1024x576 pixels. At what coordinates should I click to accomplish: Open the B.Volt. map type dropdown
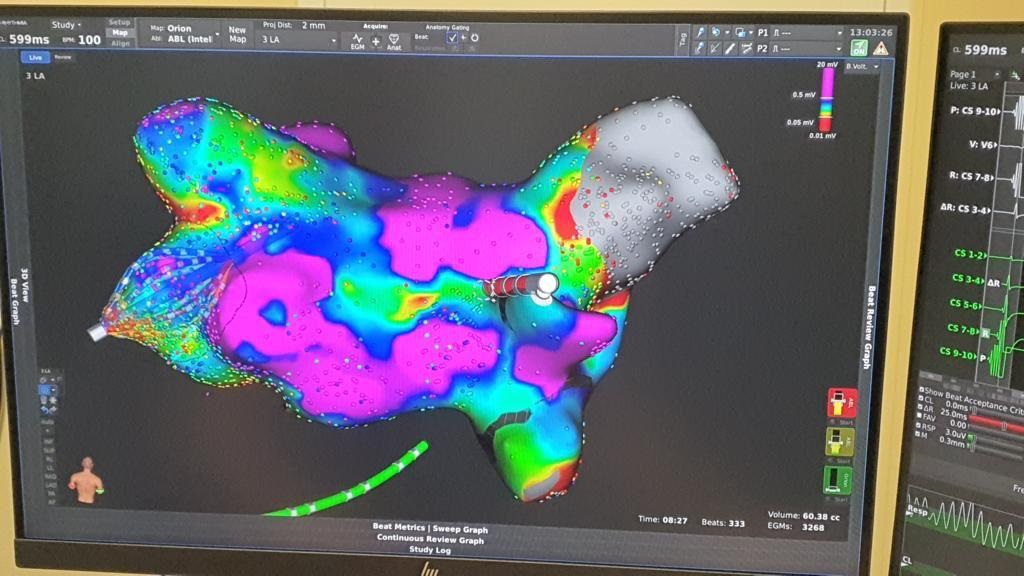[863, 67]
